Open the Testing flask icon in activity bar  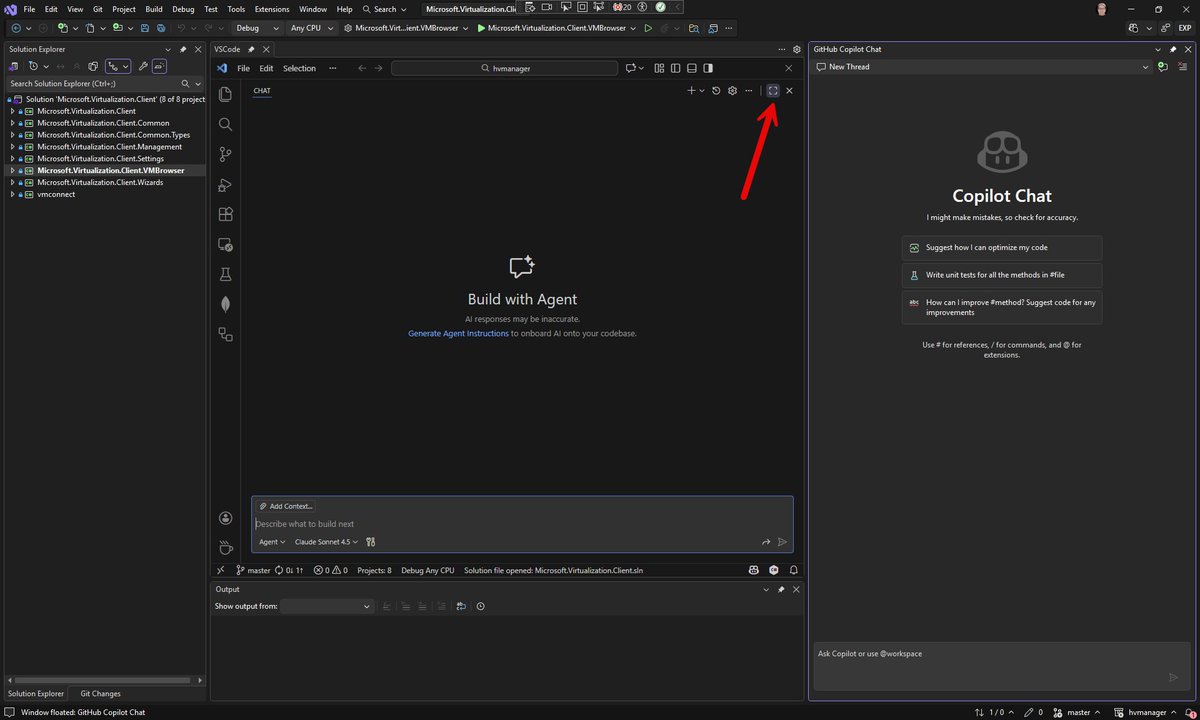(x=226, y=274)
